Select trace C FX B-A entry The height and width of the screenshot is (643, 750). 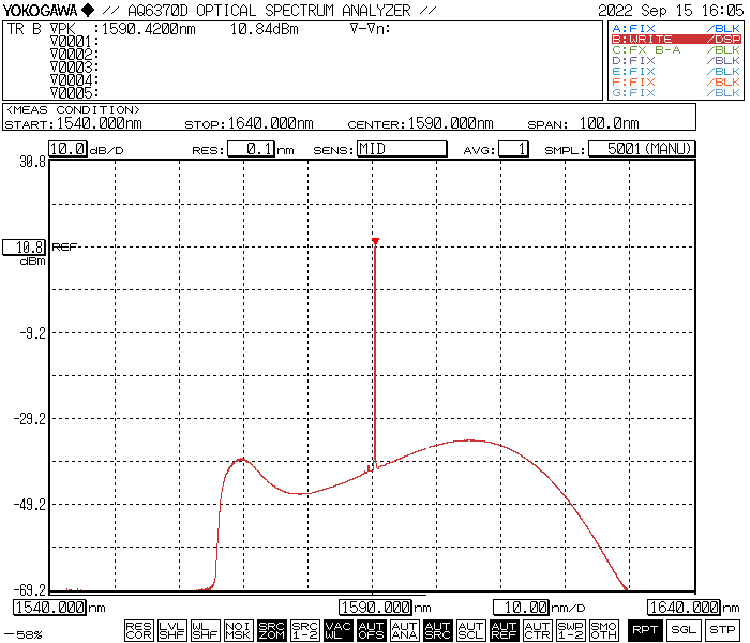pyautogui.click(x=675, y=50)
